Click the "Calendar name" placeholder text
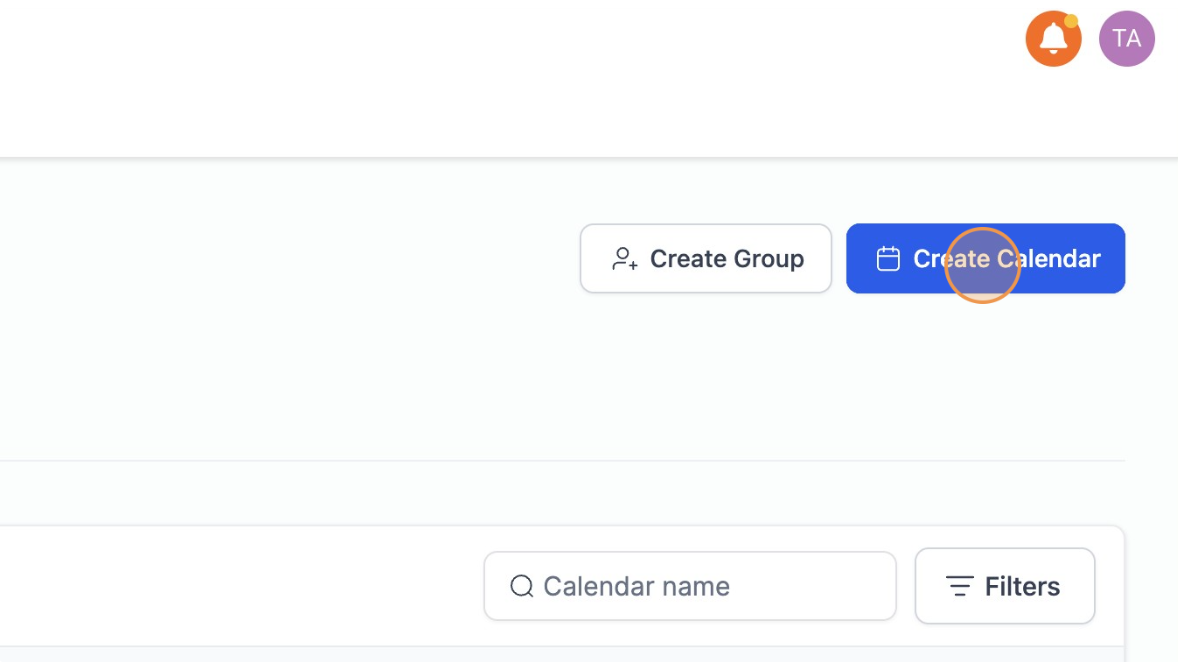Image resolution: width=1178 pixels, height=662 pixels. click(636, 586)
